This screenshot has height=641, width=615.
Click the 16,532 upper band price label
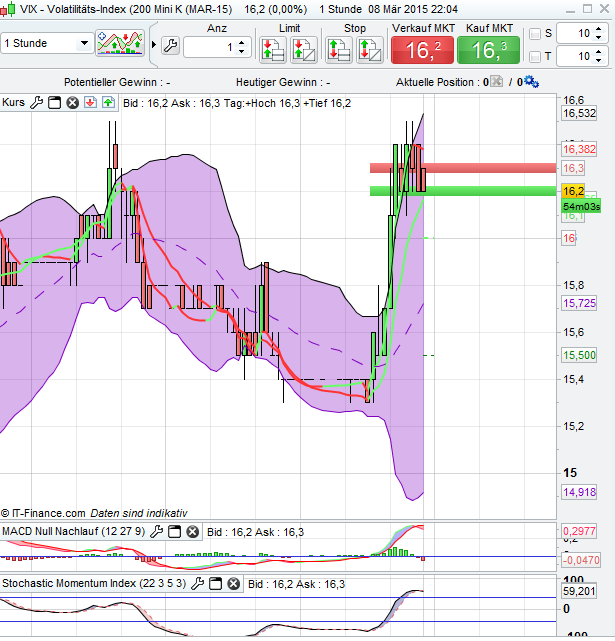tap(579, 113)
